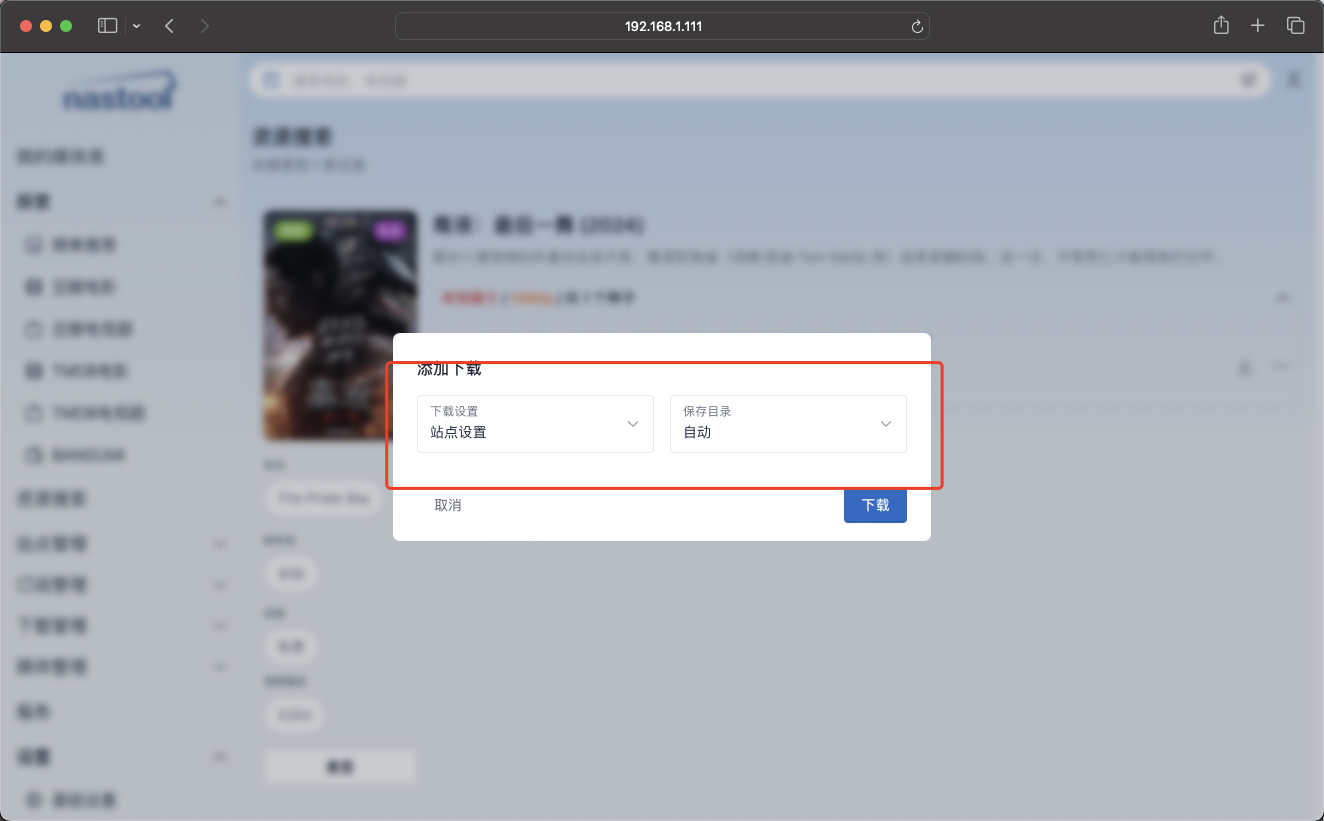Cancel the dialog with 取消
Viewport: 1324px width, 821px height.
pyautogui.click(x=448, y=505)
